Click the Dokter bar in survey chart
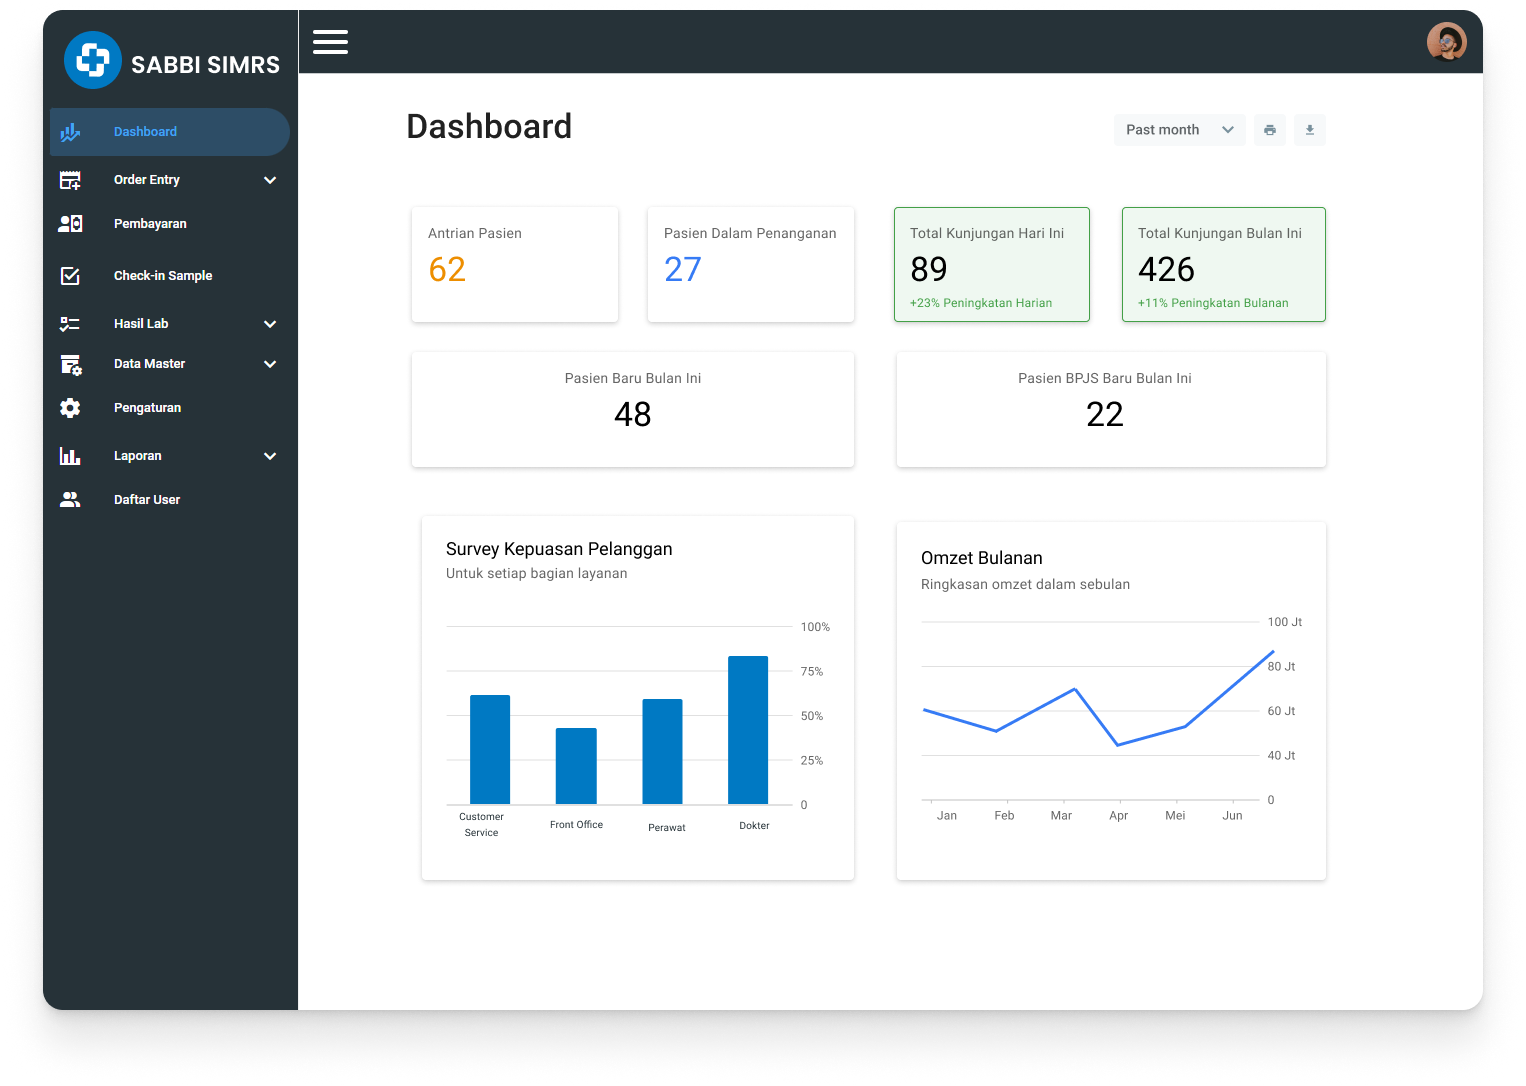1526x1086 pixels. 748,730
